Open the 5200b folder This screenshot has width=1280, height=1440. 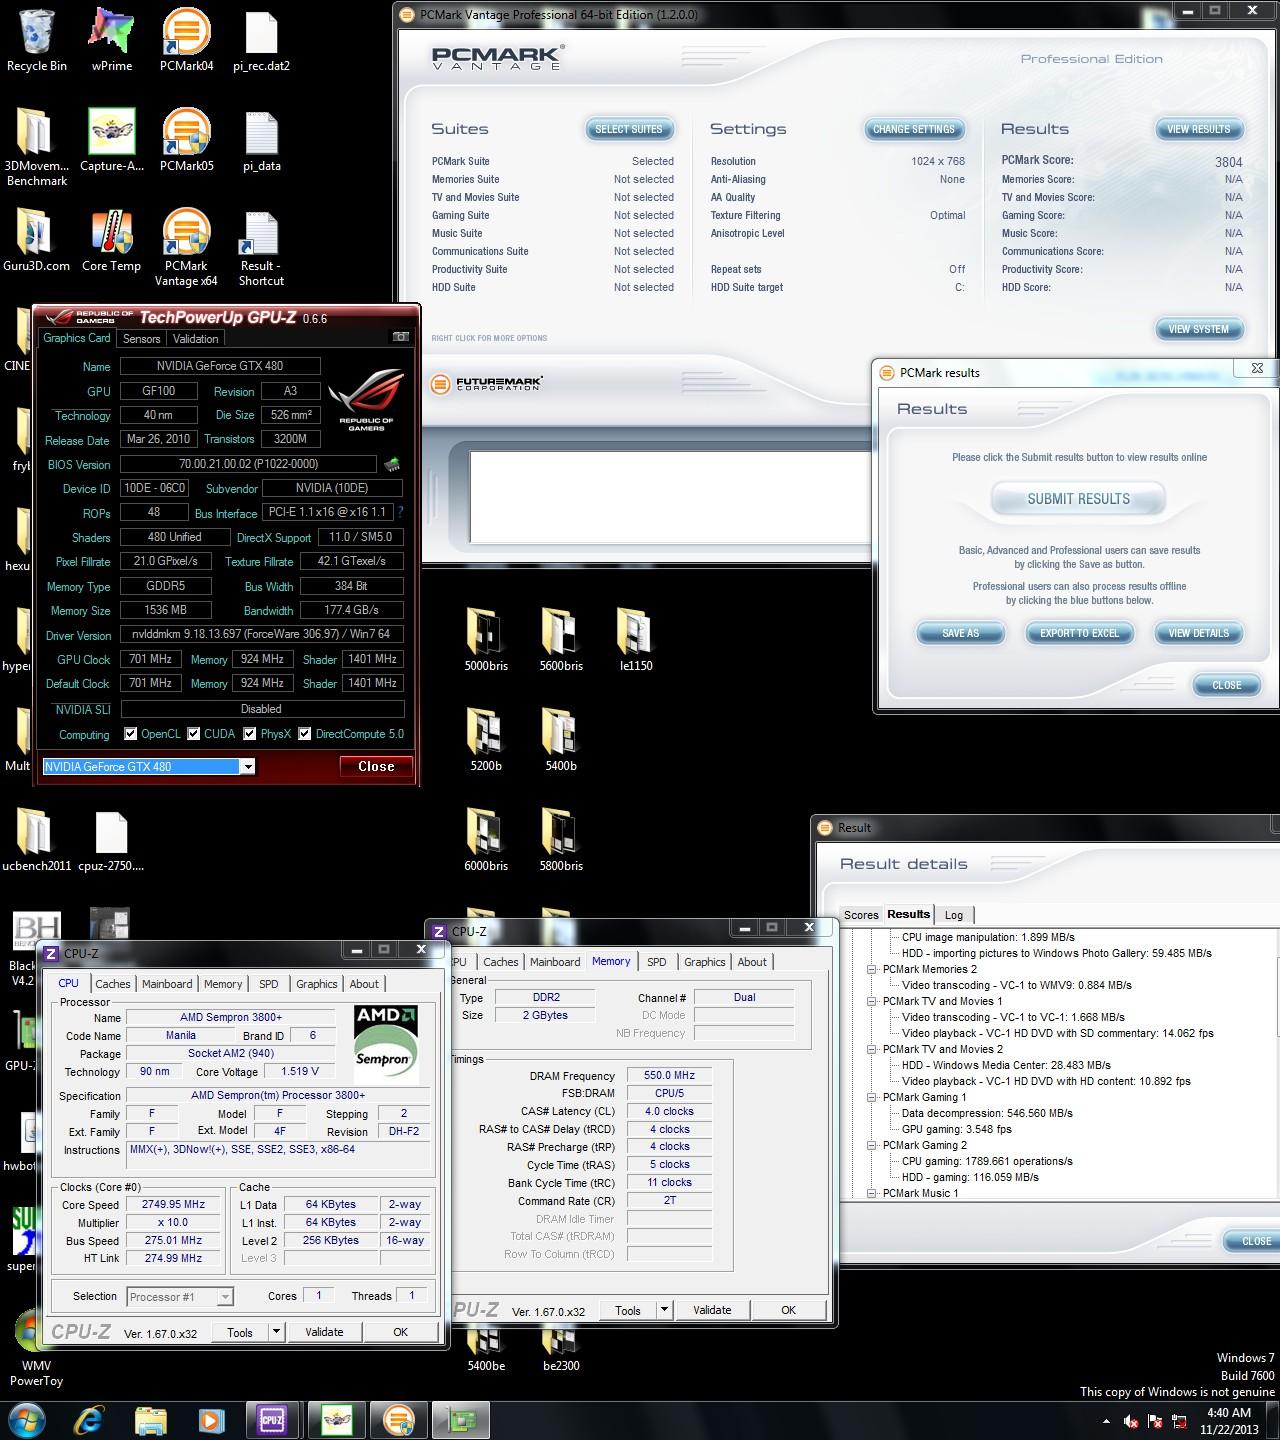486,740
